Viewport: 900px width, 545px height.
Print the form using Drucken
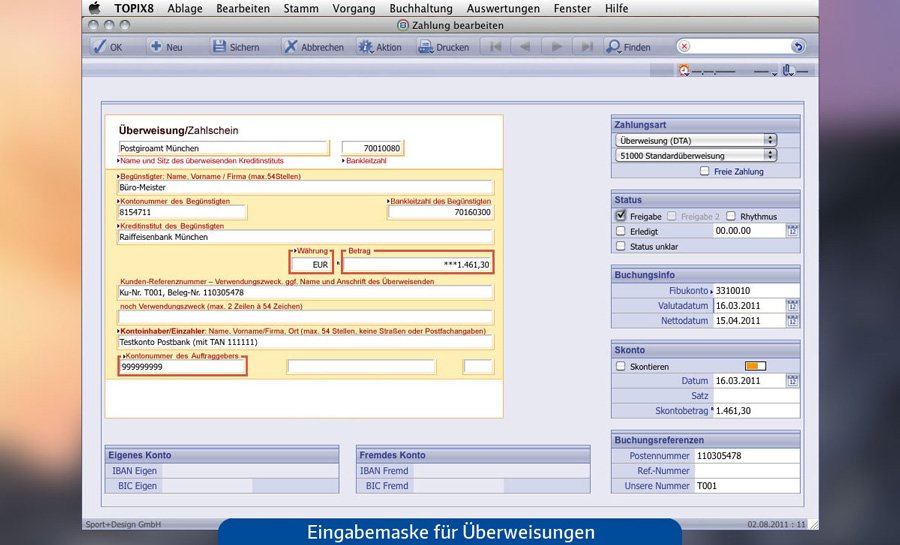[x=444, y=47]
